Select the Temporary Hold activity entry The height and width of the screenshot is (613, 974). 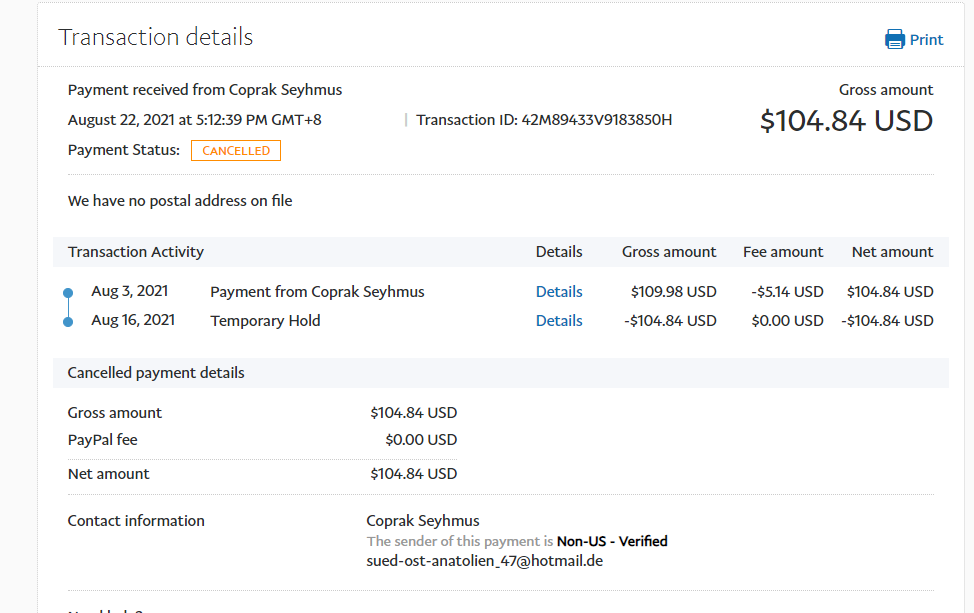265,321
